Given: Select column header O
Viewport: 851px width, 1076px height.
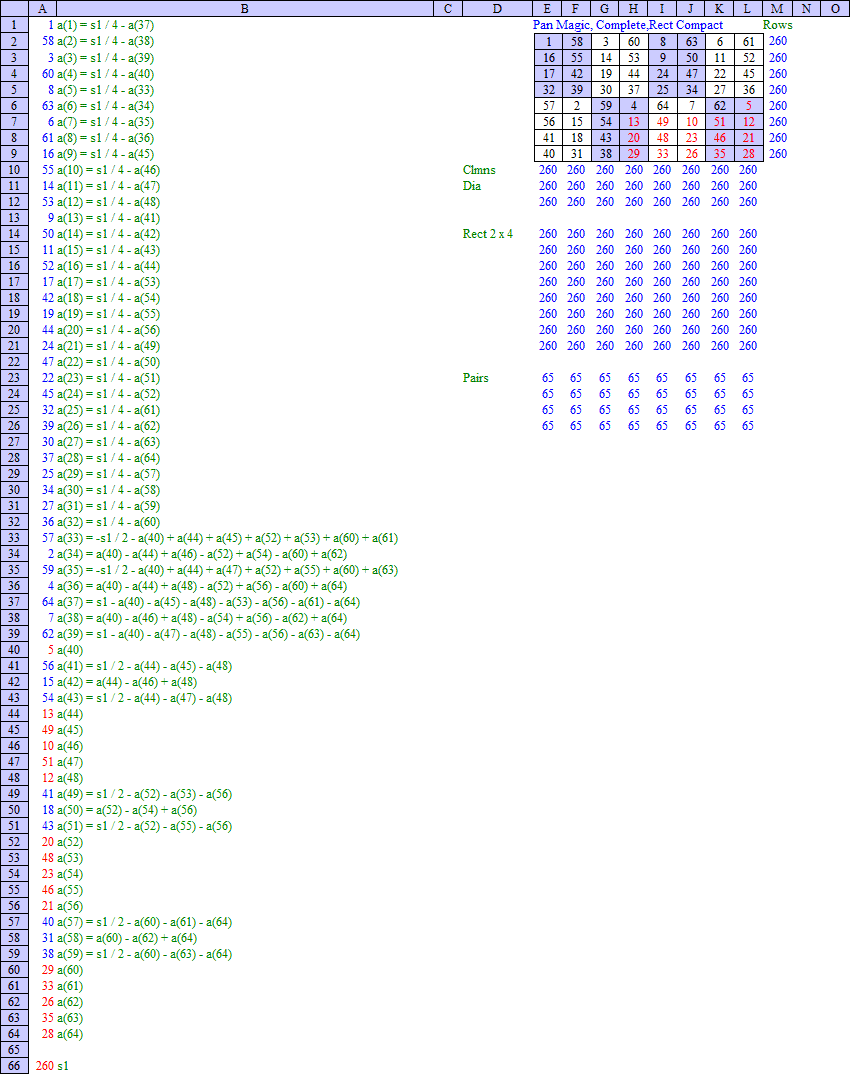Looking at the screenshot, I should [835, 8].
